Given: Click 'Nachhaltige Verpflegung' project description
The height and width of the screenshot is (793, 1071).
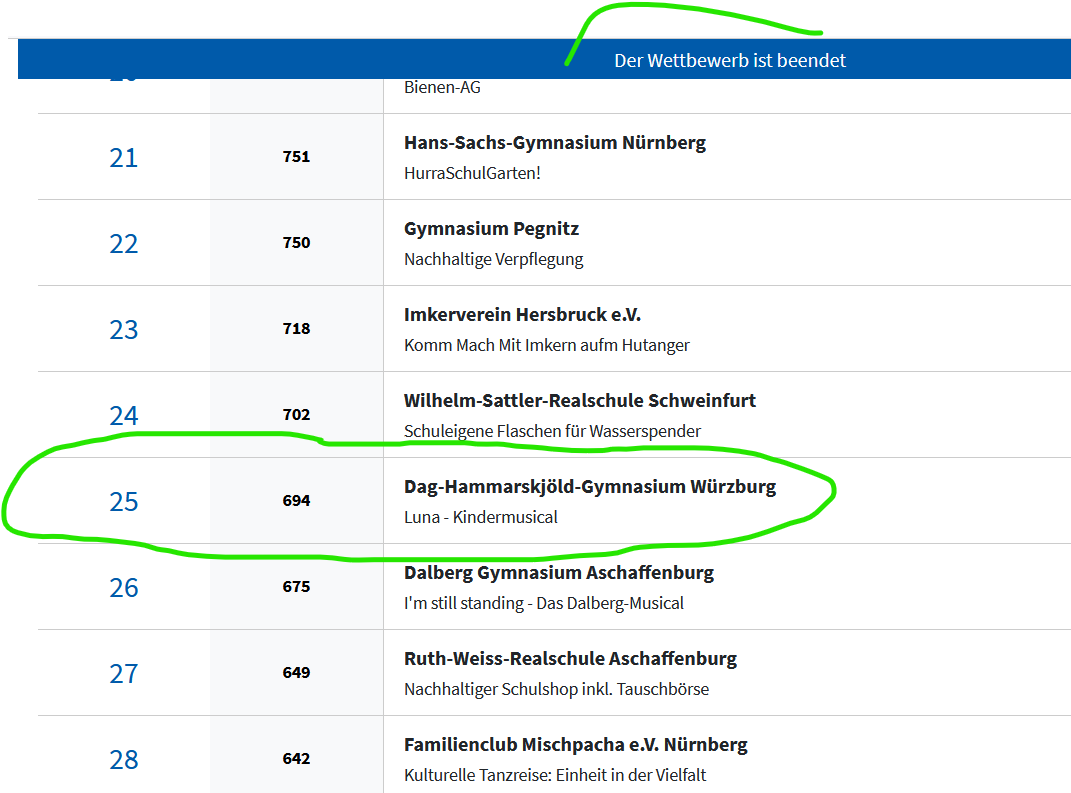Looking at the screenshot, I should (x=493, y=259).
